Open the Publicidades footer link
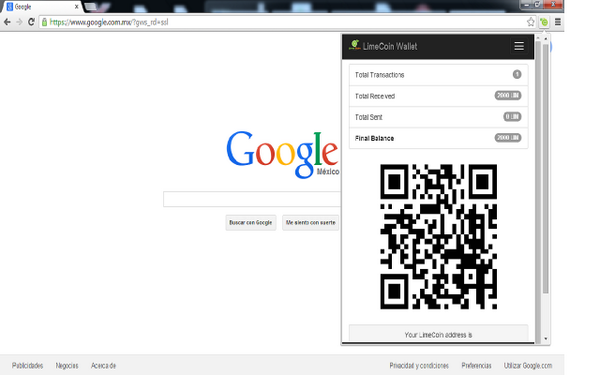The height and width of the screenshot is (375, 600). pyautogui.click(x=27, y=366)
